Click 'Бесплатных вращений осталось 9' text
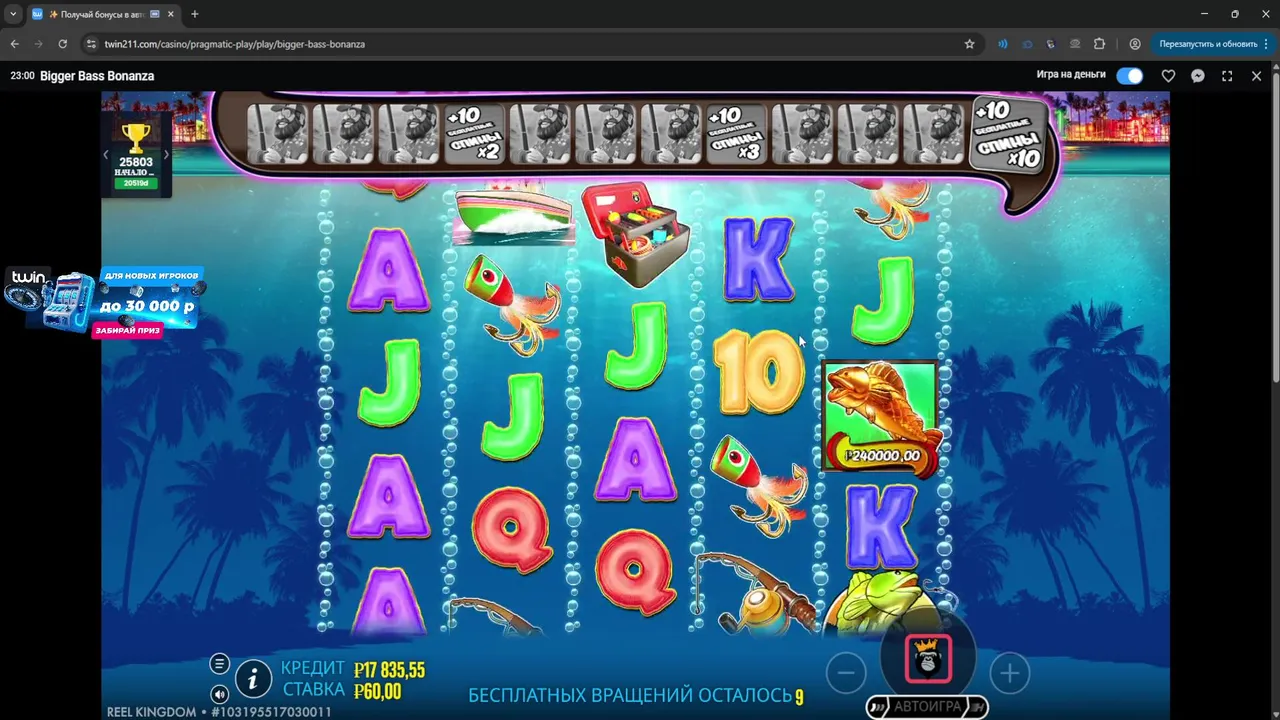The height and width of the screenshot is (720, 1280). 636,696
